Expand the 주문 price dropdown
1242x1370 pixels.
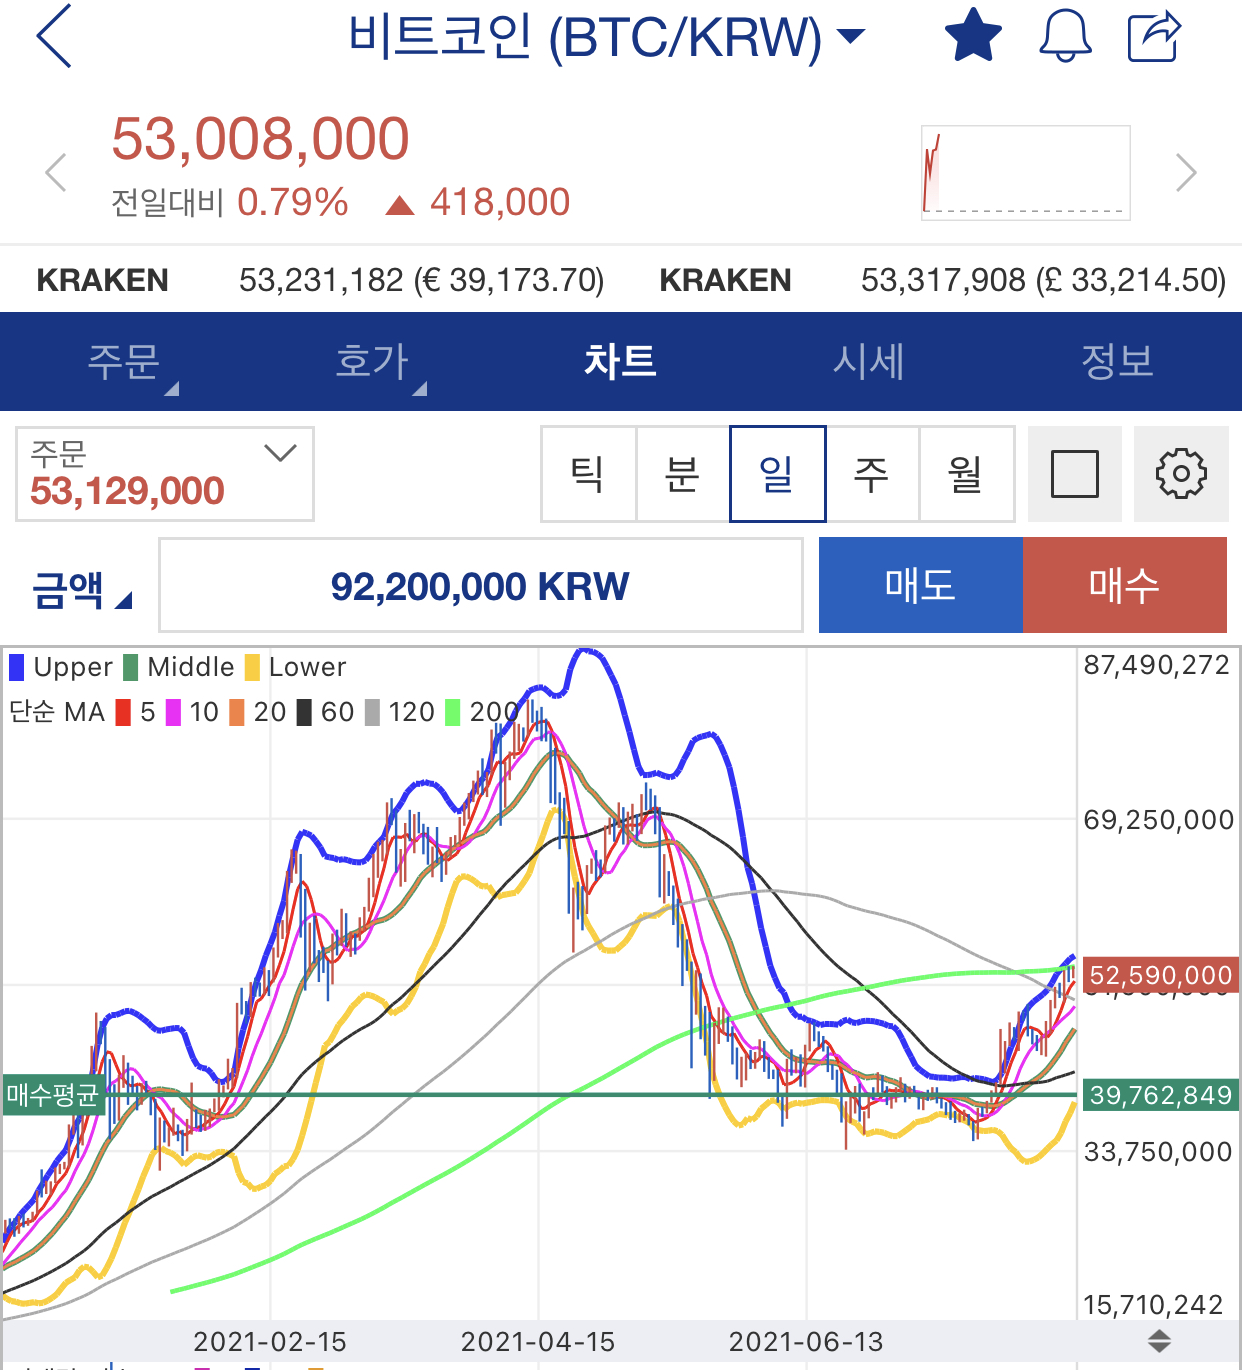(165, 474)
